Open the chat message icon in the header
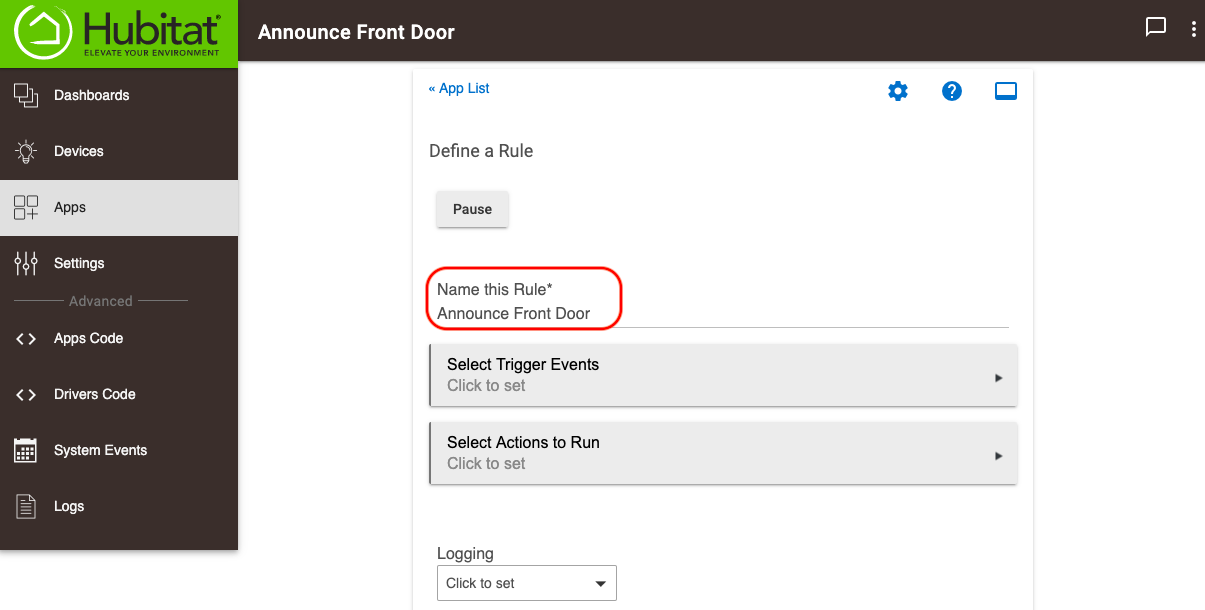The height and width of the screenshot is (610, 1205). [x=1156, y=27]
